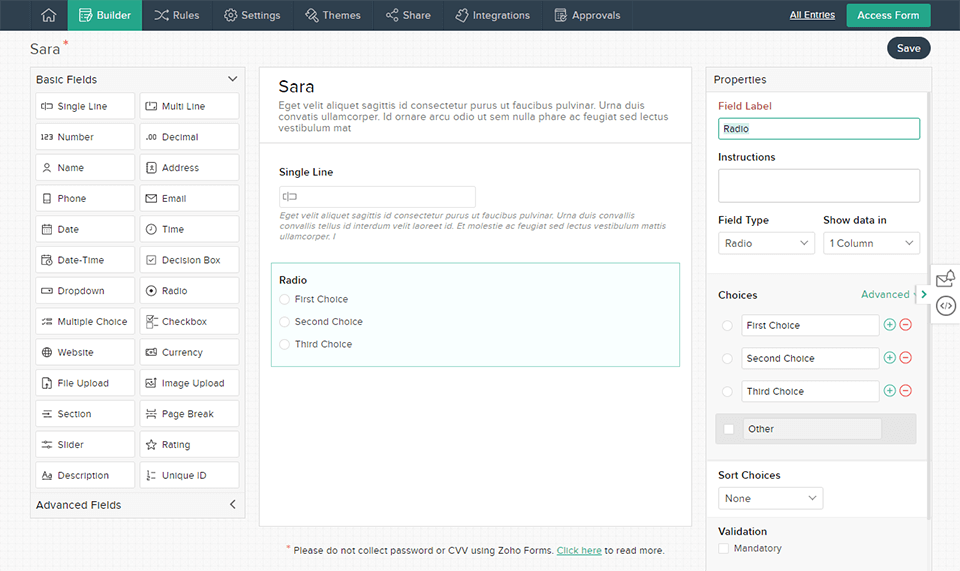
Task: Add a Radio field from Basic Fields
Action: [x=189, y=291]
